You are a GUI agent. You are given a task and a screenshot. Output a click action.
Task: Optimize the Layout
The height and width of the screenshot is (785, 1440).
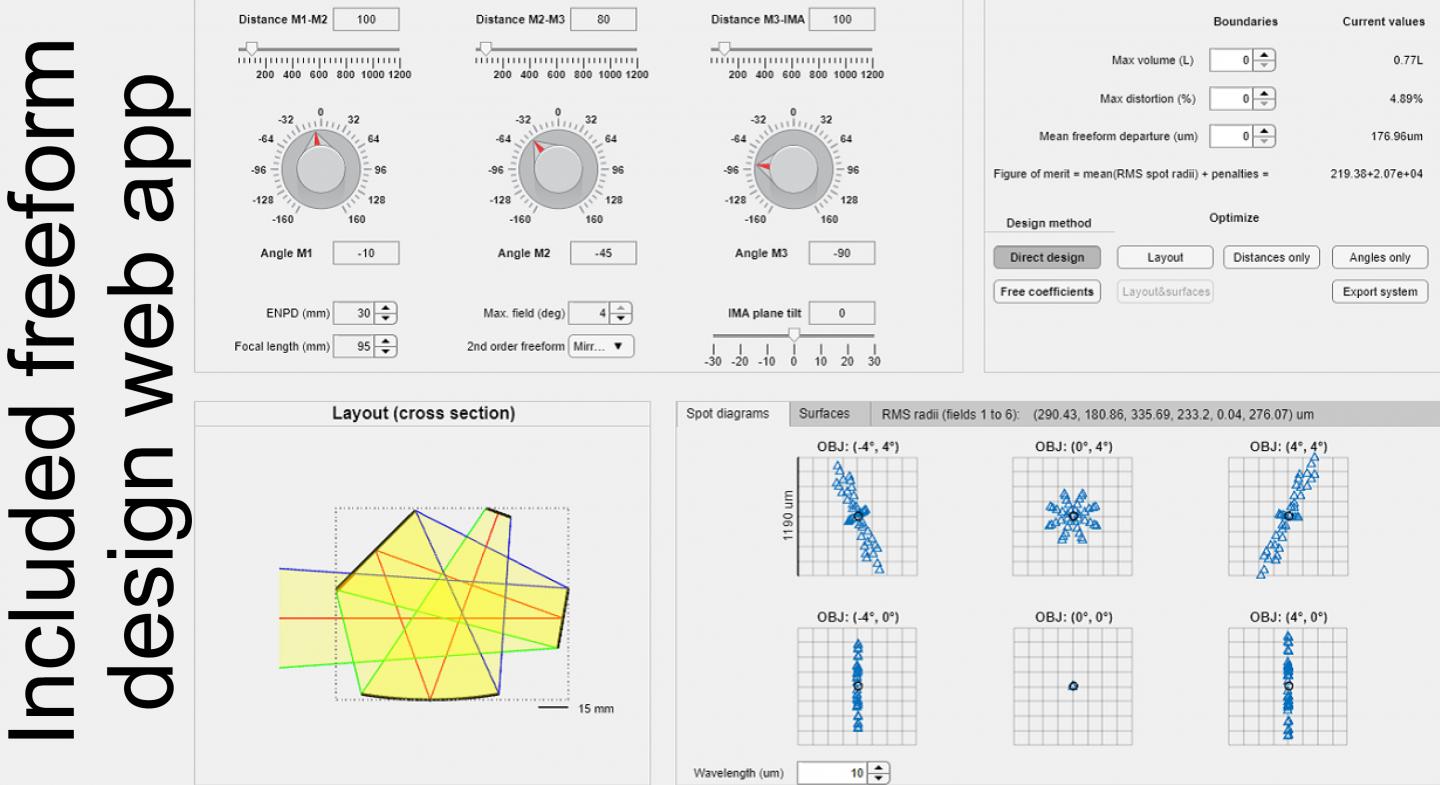pyautogui.click(x=1164, y=257)
